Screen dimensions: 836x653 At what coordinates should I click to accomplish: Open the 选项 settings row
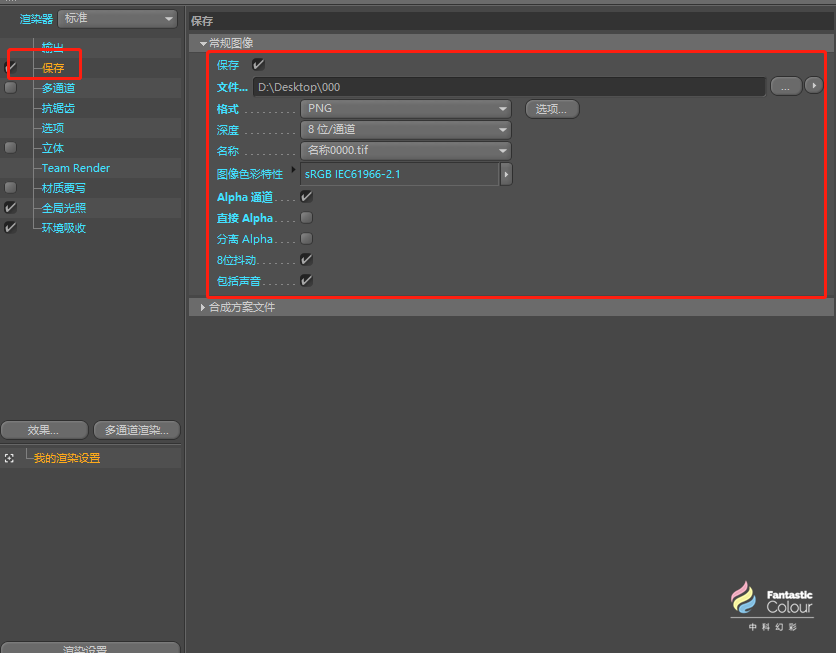(53, 128)
